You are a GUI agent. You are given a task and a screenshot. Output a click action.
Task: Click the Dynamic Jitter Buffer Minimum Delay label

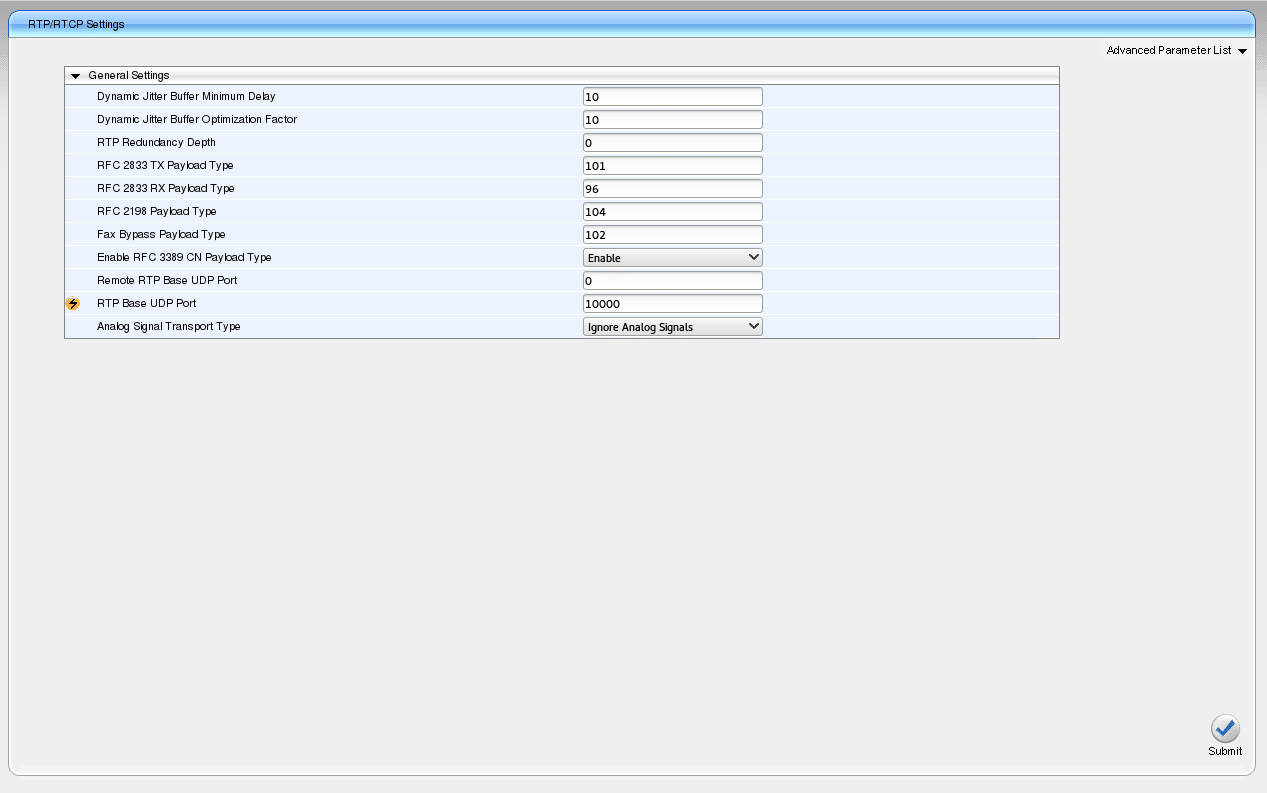186,97
